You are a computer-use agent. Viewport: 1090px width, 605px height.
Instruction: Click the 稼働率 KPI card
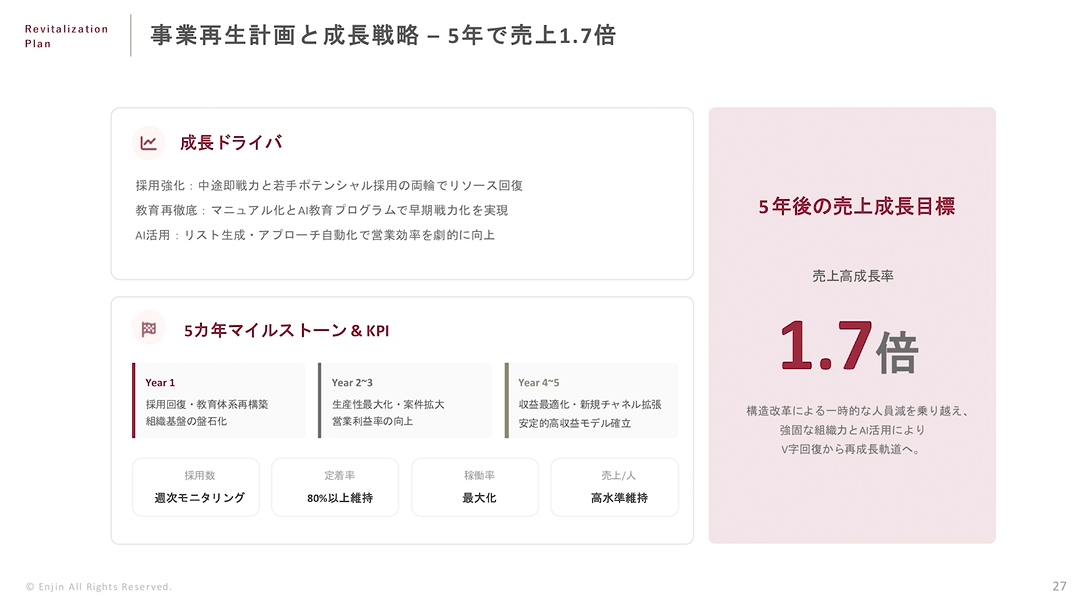[475, 487]
